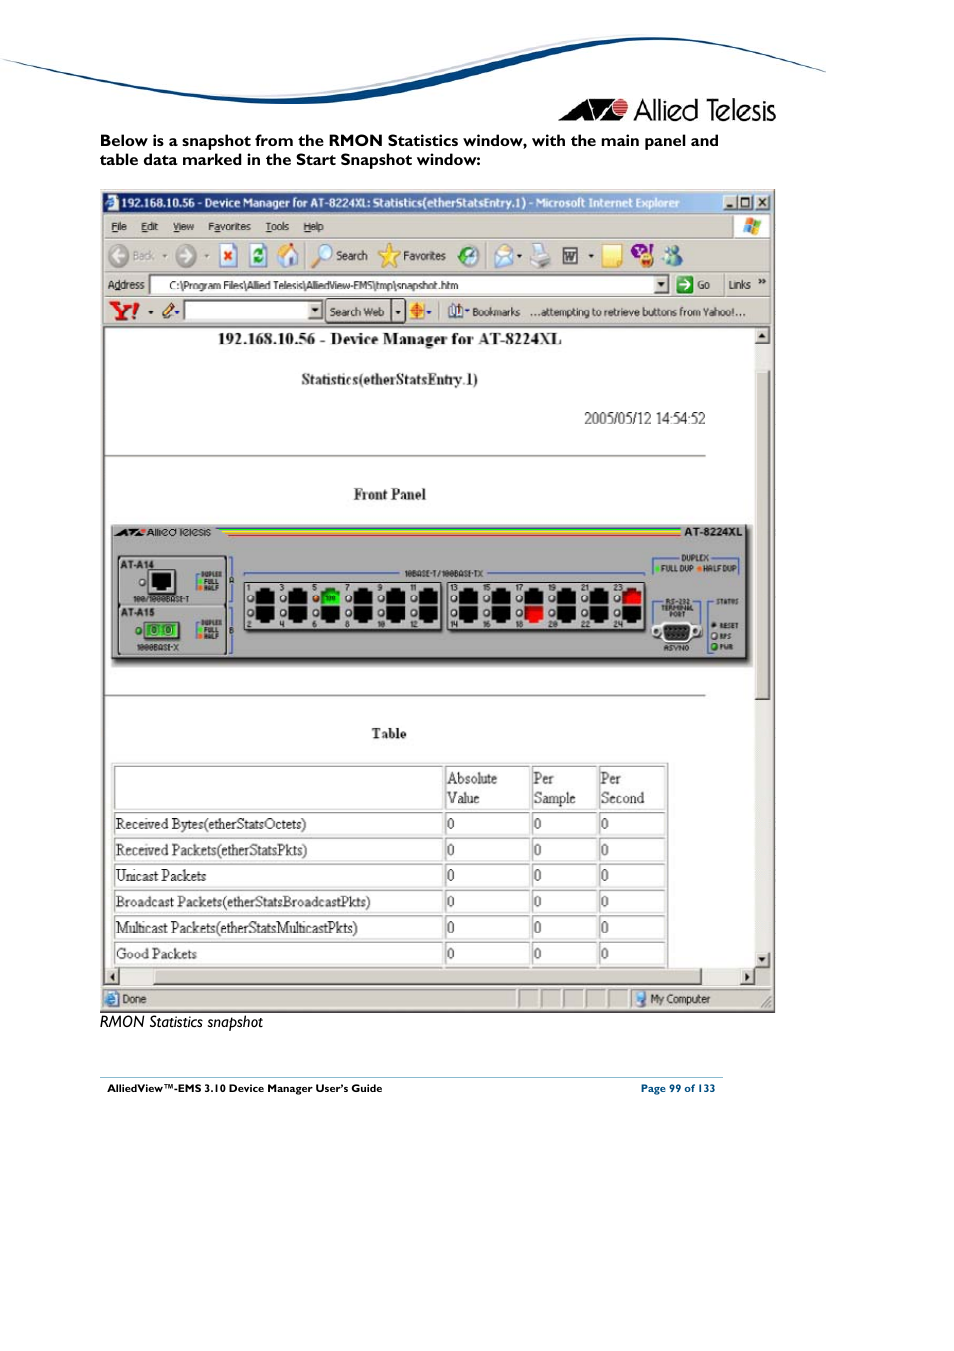
Task: Open the Favorites menu
Action: [229, 227]
